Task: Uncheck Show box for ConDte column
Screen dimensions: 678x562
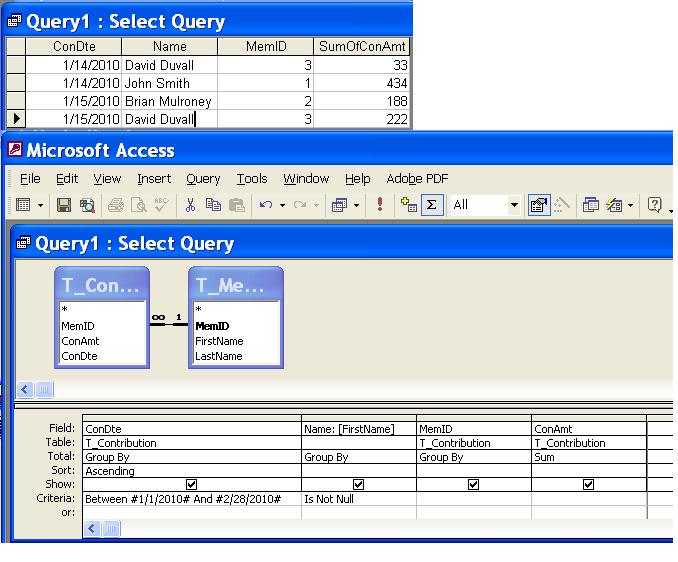Action: click(x=191, y=484)
